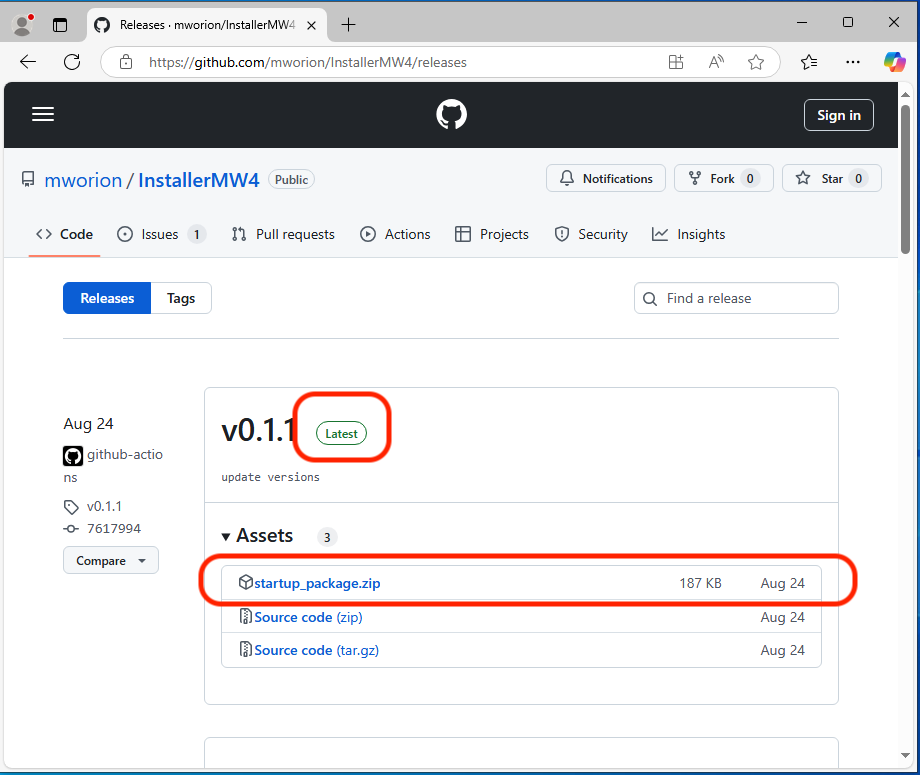The image size is (920, 775).
Task: Click the Notifications button
Action: pos(606,178)
